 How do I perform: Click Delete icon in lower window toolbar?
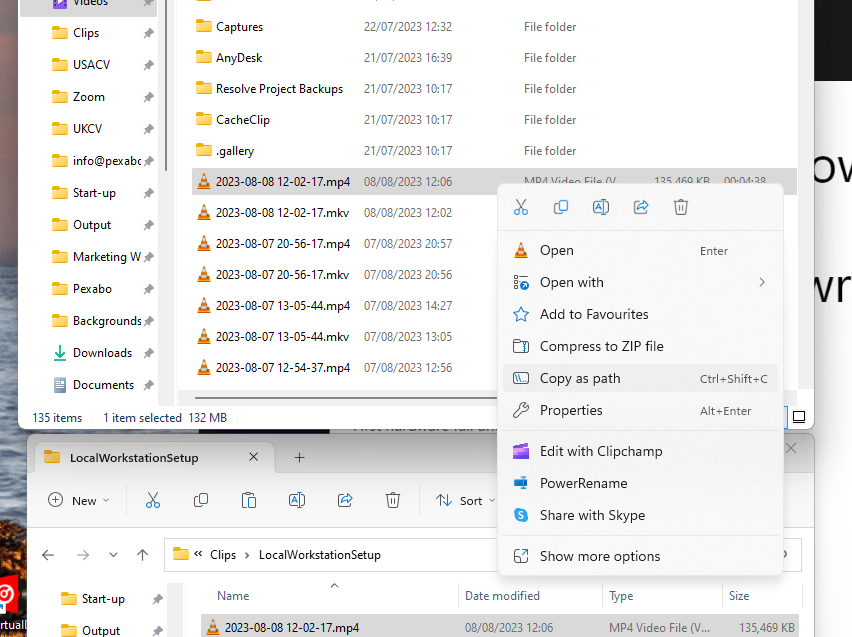click(x=393, y=501)
